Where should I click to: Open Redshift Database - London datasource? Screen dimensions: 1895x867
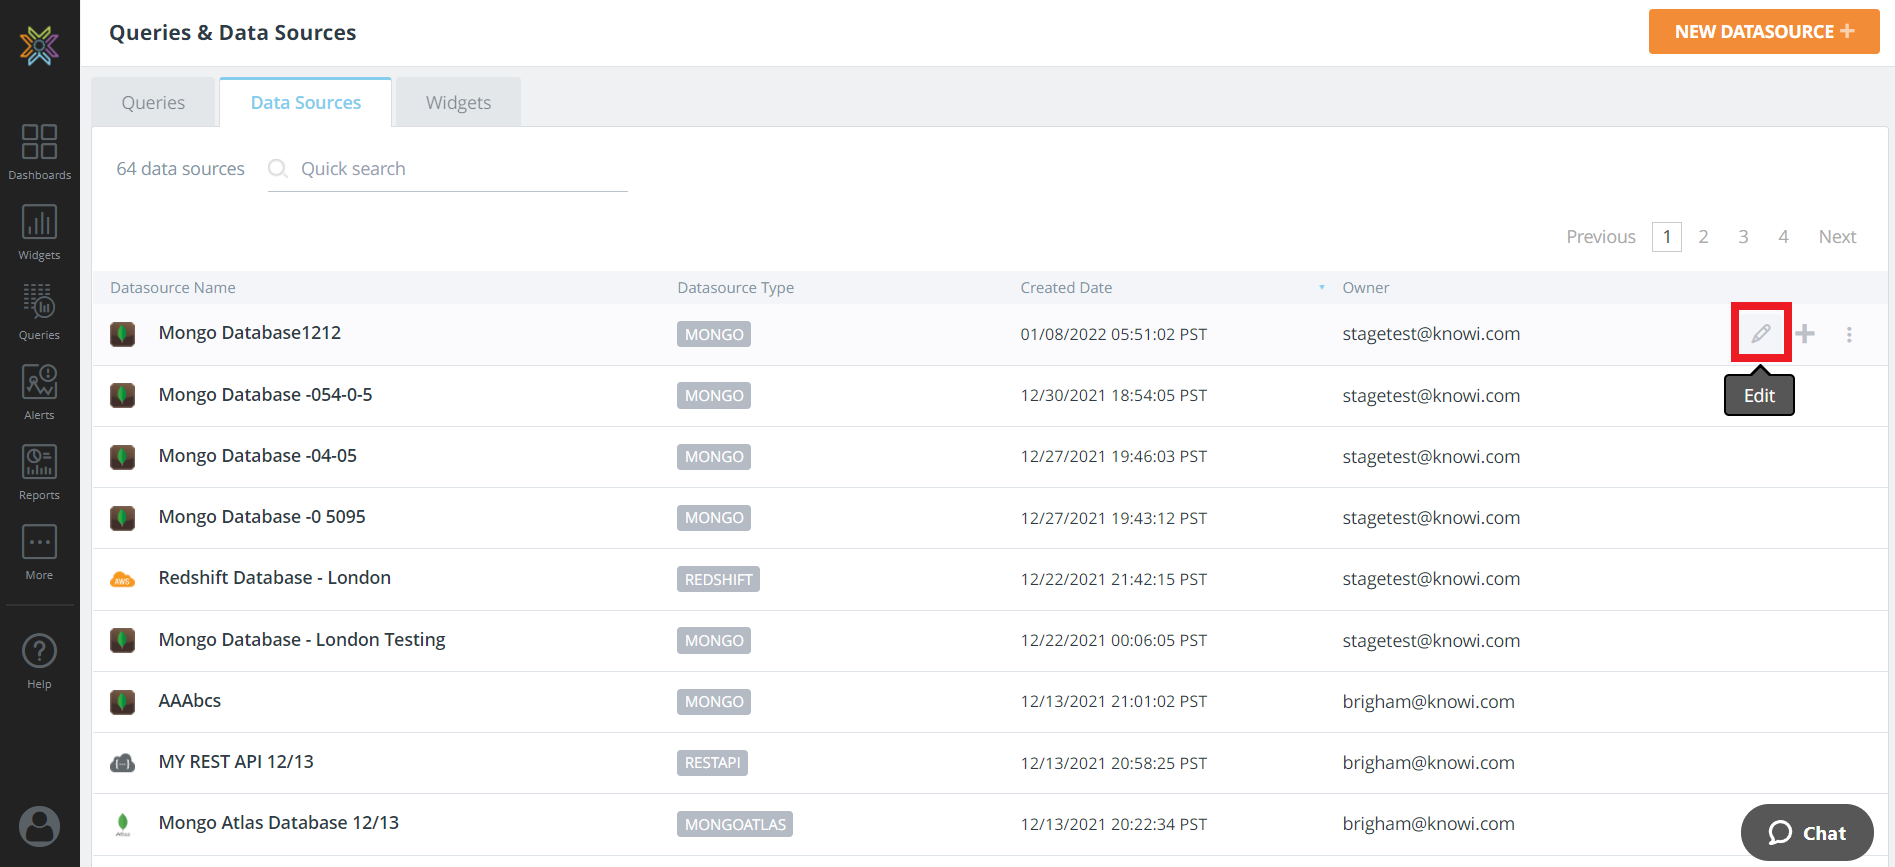pos(274,578)
